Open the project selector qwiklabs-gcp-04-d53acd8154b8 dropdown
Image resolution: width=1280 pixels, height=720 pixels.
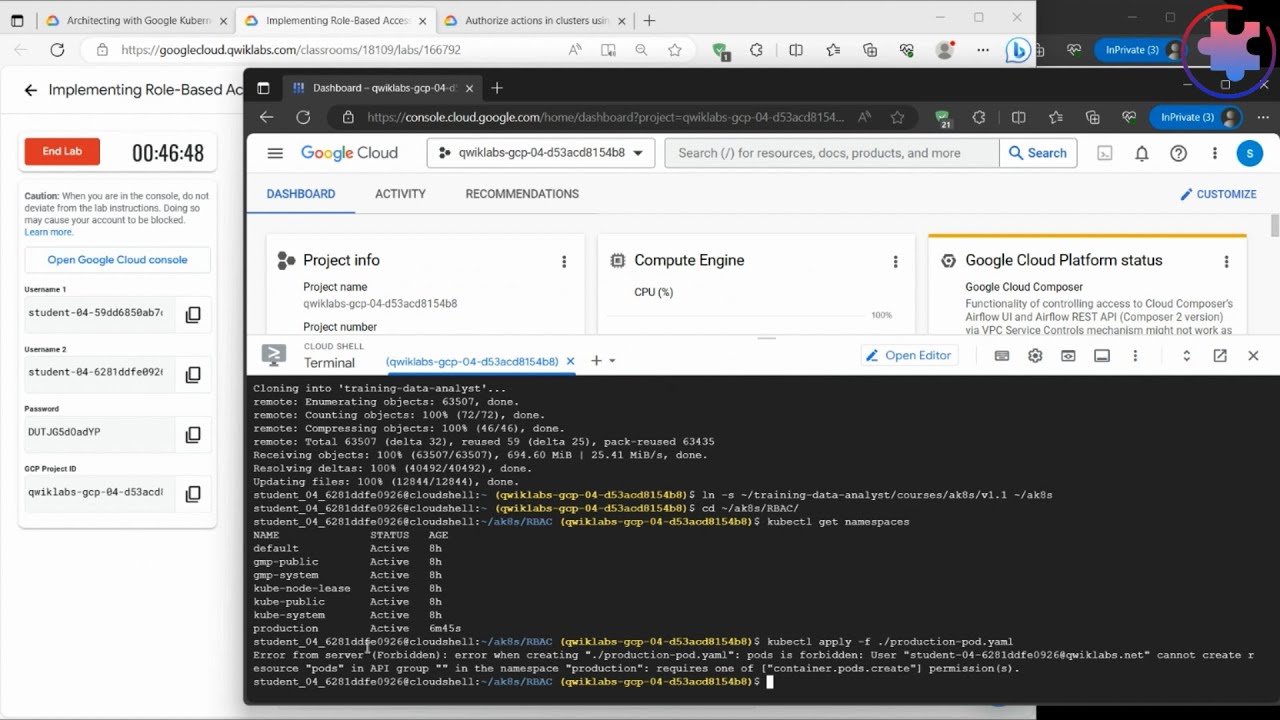pyautogui.click(x=541, y=153)
